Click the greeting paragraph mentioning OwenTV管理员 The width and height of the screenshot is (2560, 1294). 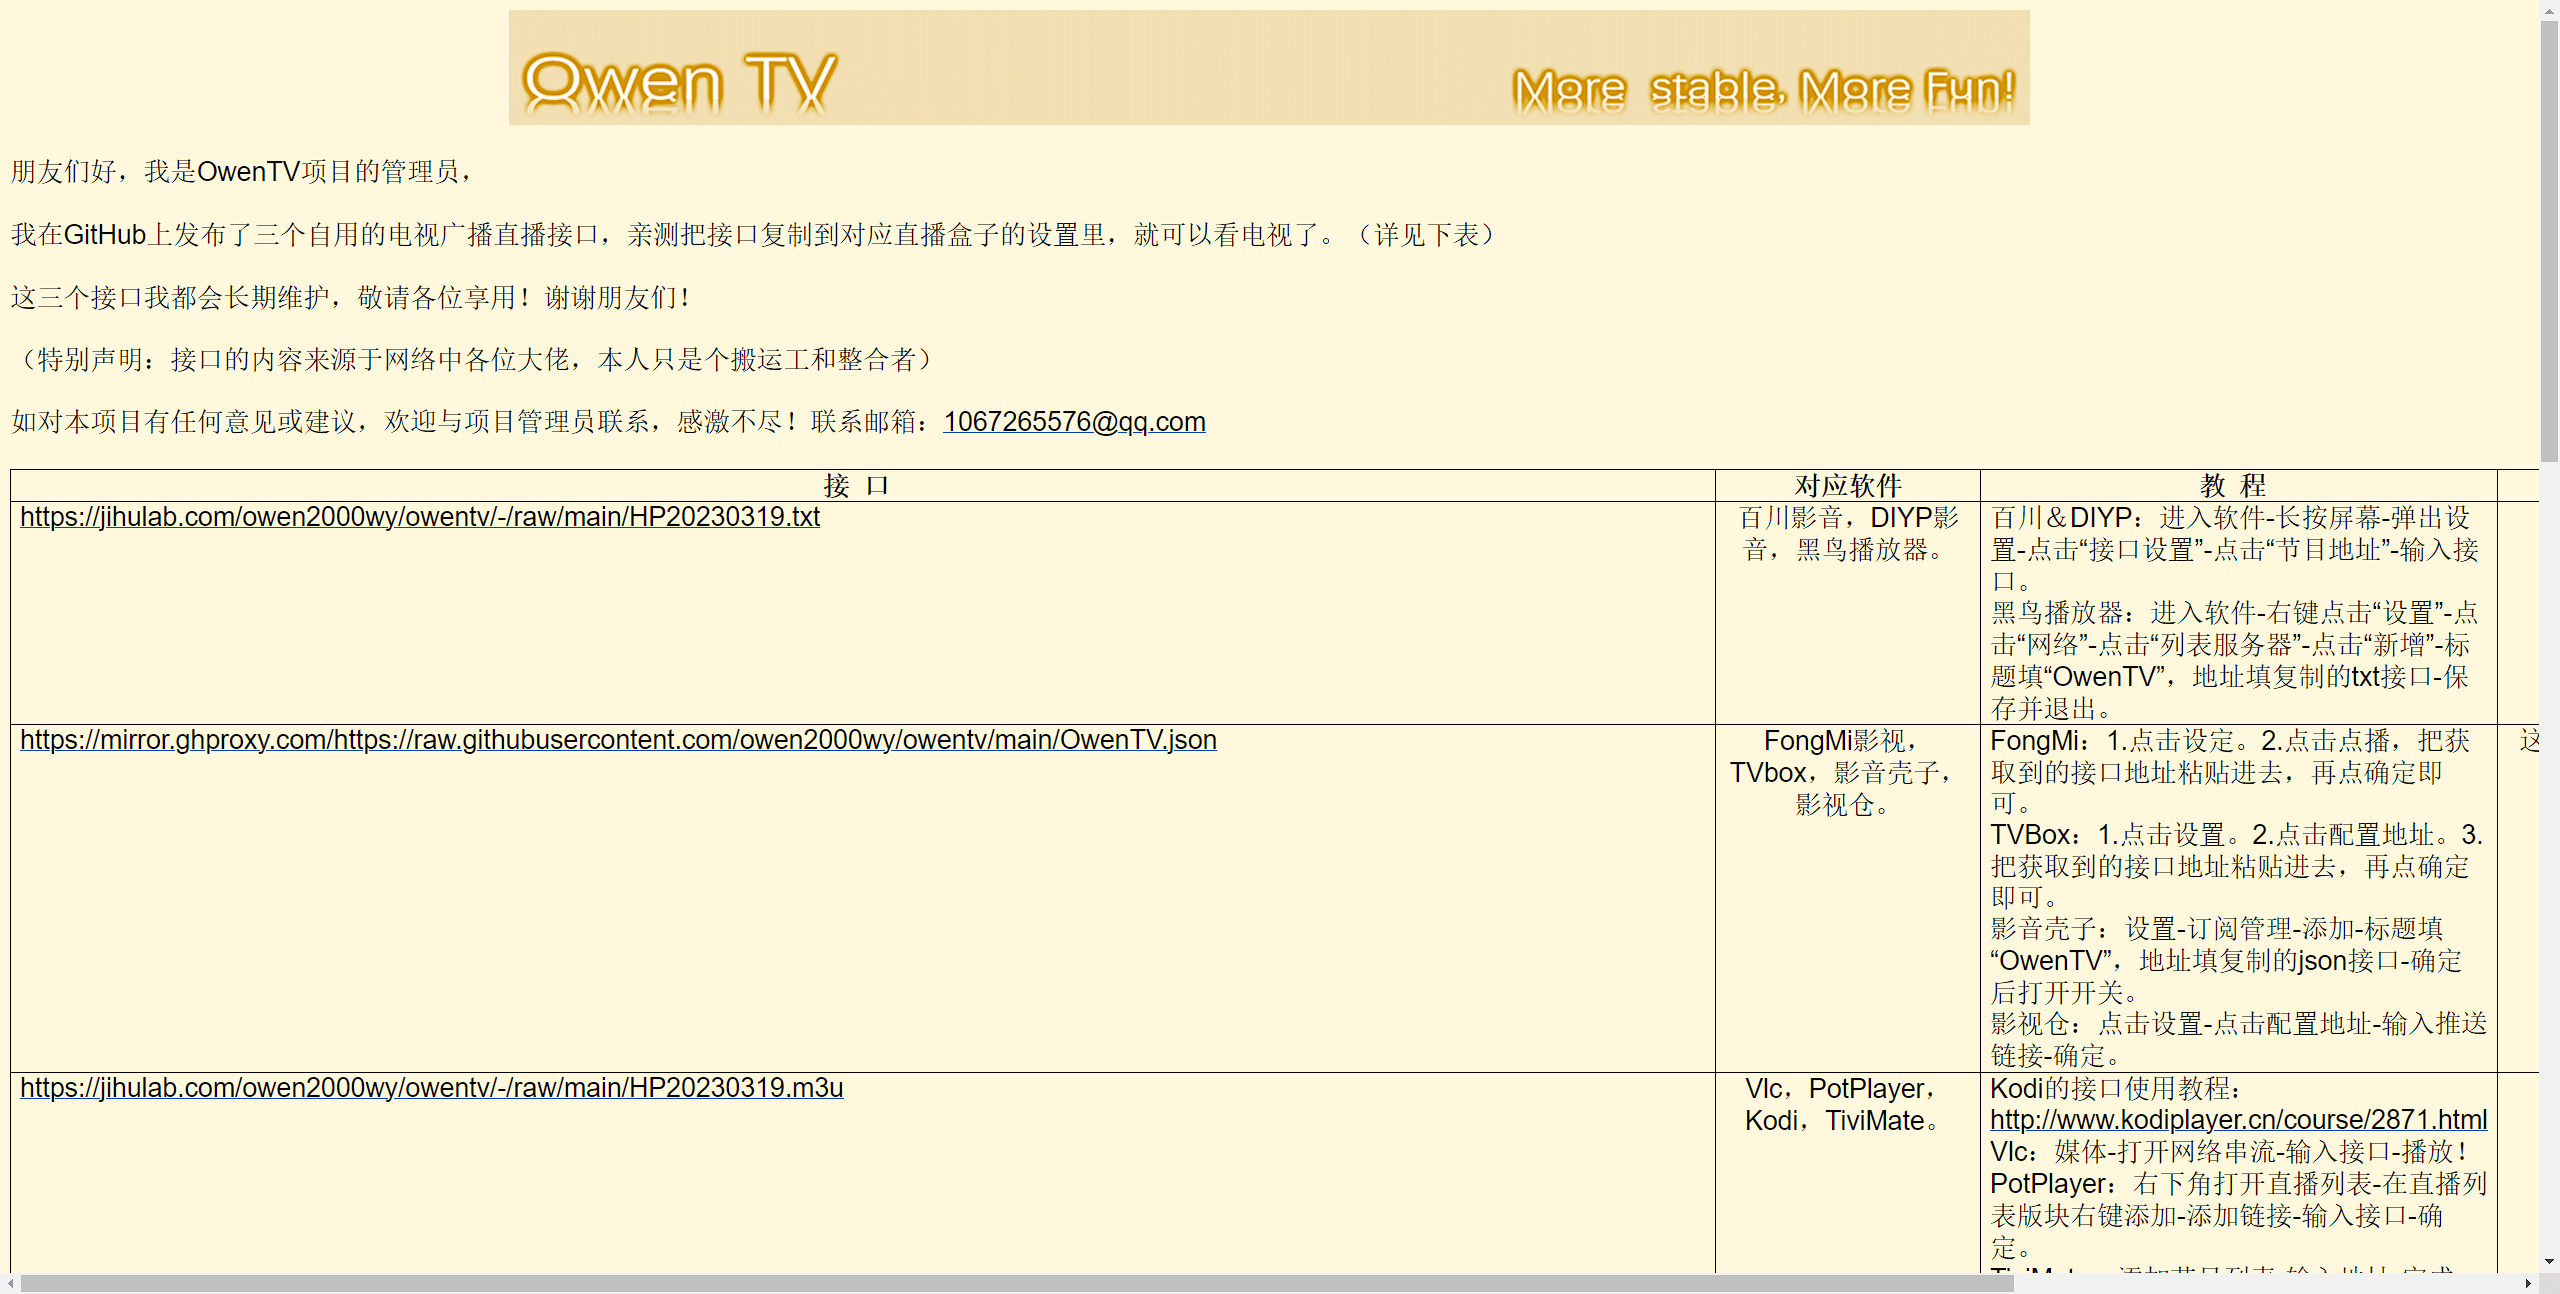[x=241, y=172]
